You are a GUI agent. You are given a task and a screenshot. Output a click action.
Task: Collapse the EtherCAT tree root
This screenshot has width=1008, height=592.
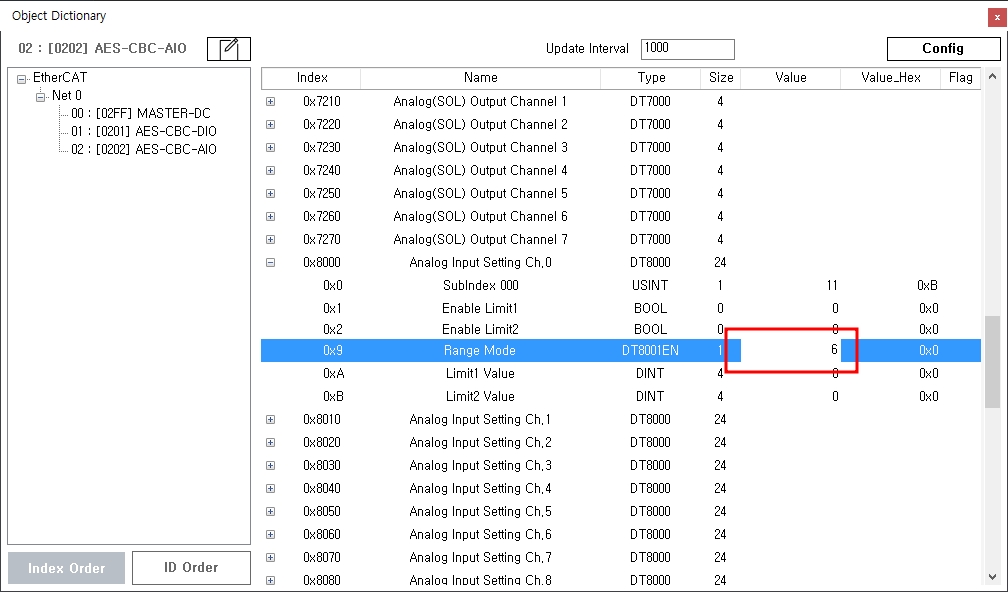pyautogui.click(x=22, y=78)
